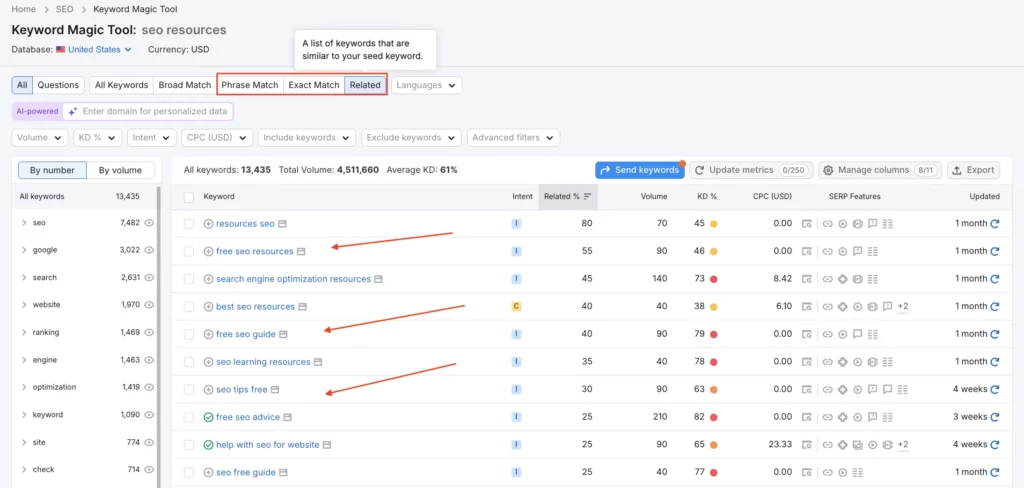Open the Advanced filters dropdown

[x=513, y=138]
